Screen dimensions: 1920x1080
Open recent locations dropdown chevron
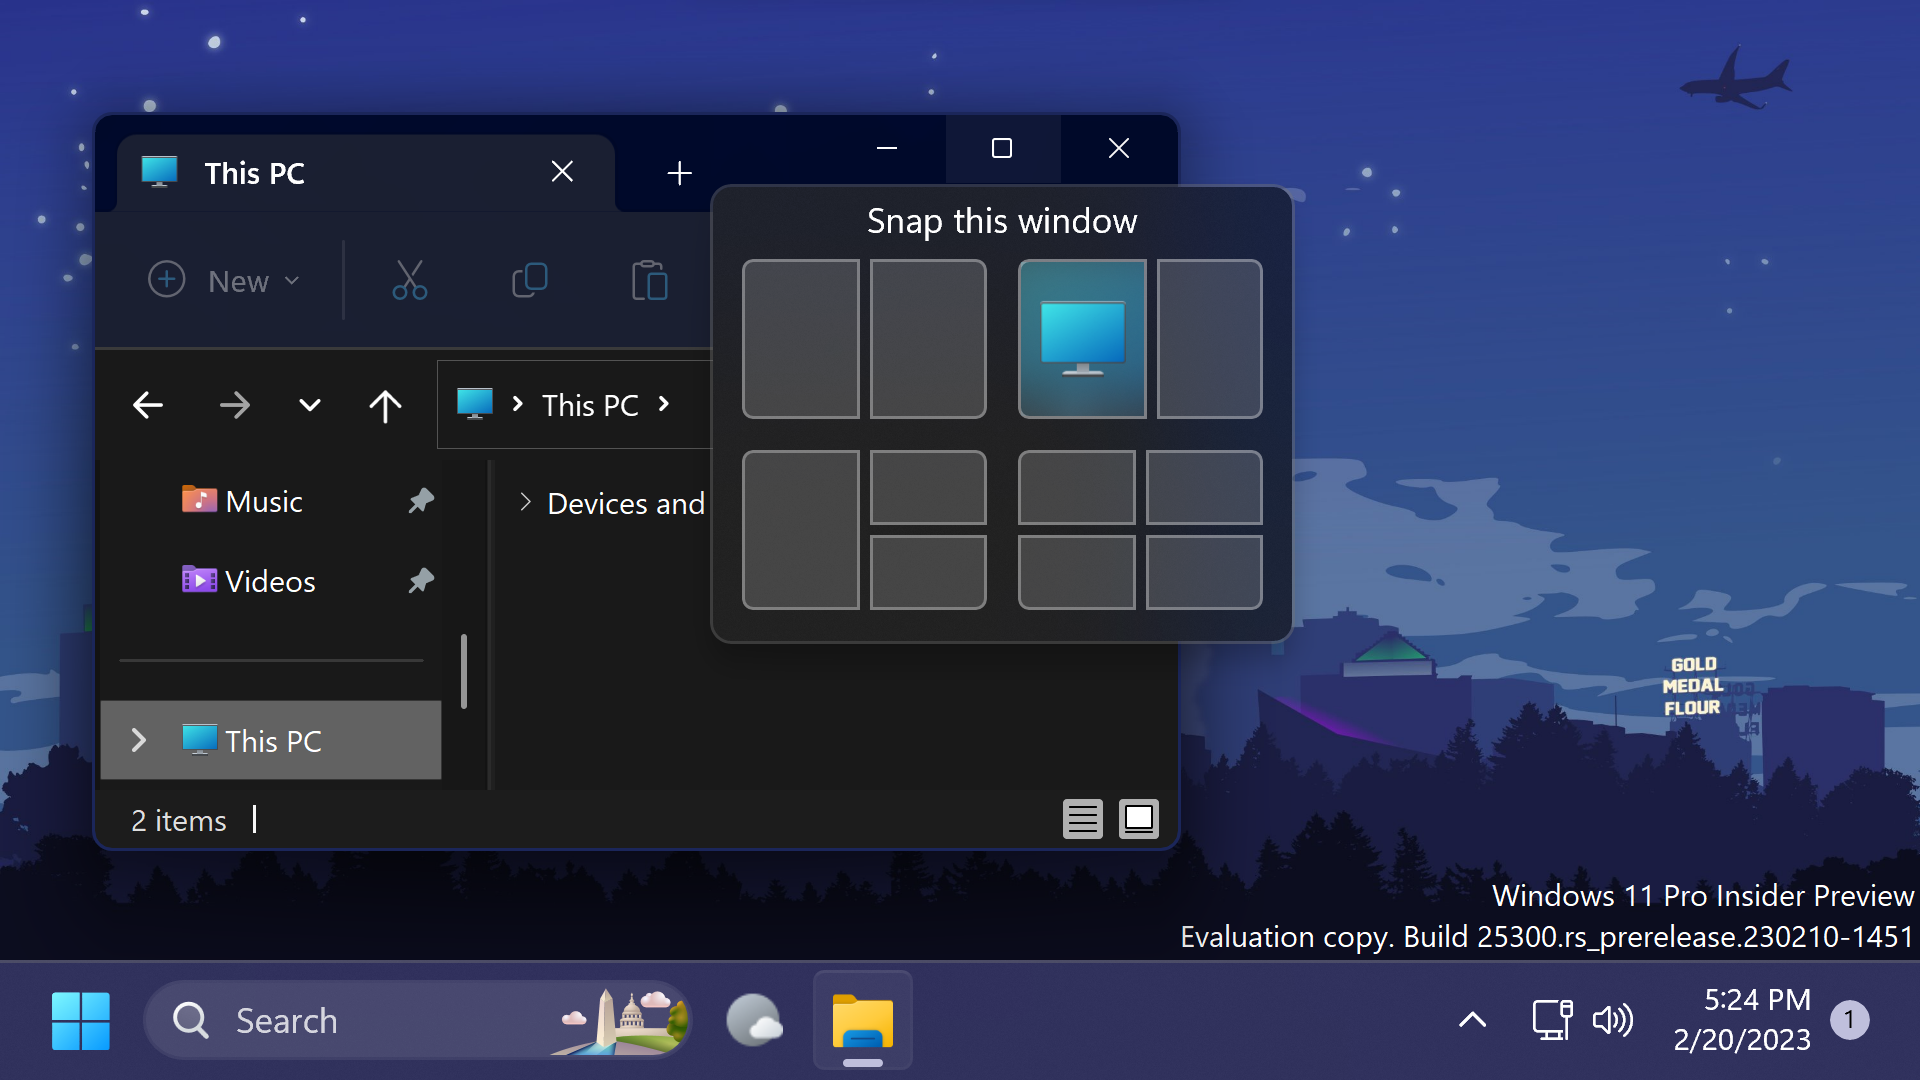(310, 405)
